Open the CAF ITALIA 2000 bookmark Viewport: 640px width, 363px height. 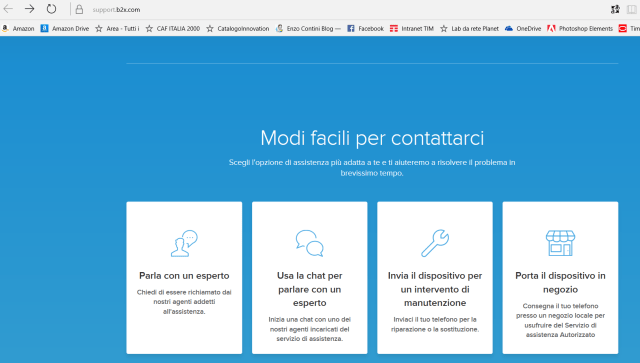pos(173,29)
